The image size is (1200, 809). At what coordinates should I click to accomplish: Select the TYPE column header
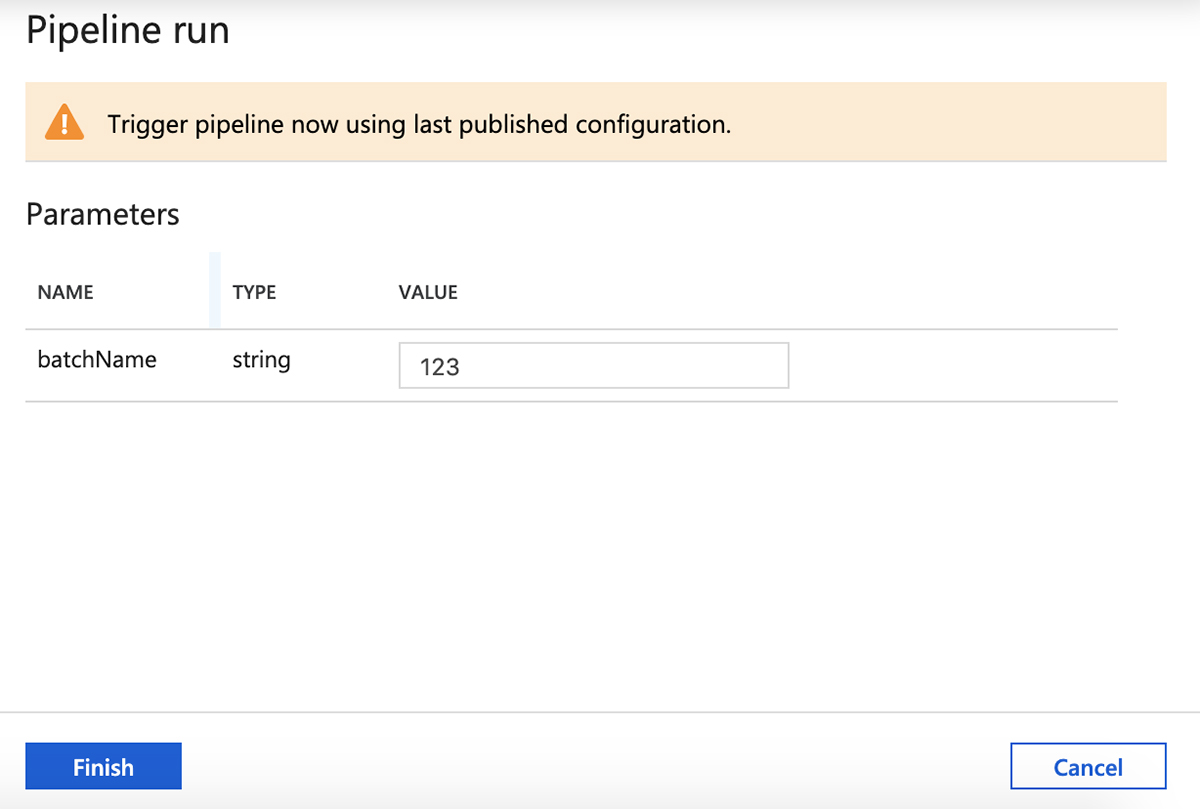click(254, 293)
